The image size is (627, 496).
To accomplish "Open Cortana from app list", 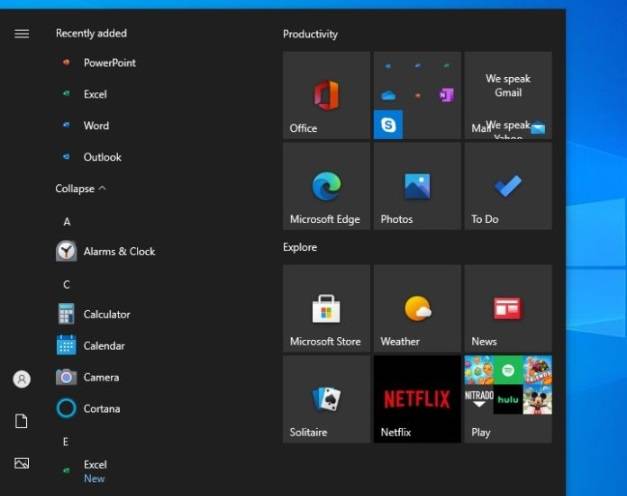I will pyautogui.click(x=89, y=408).
